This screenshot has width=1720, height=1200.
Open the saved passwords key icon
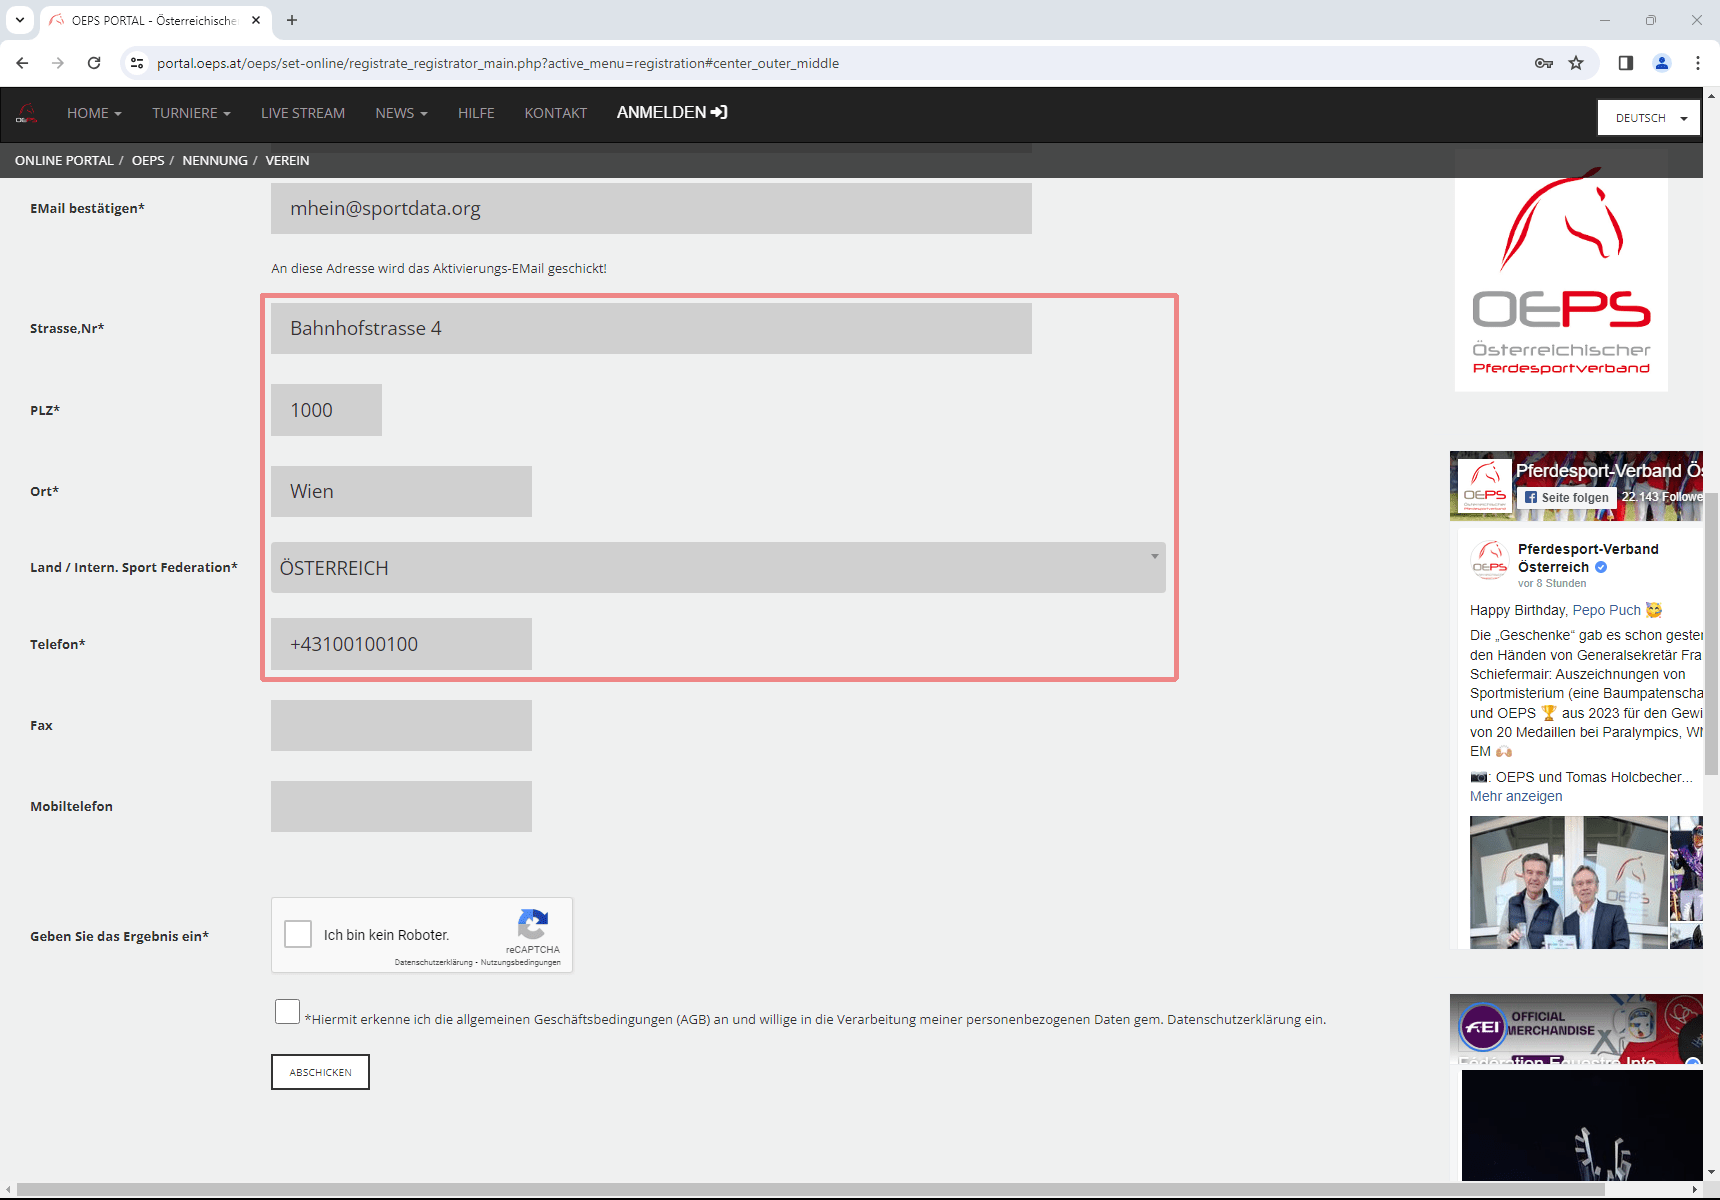pyautogui.click(x=1543, y=63)
